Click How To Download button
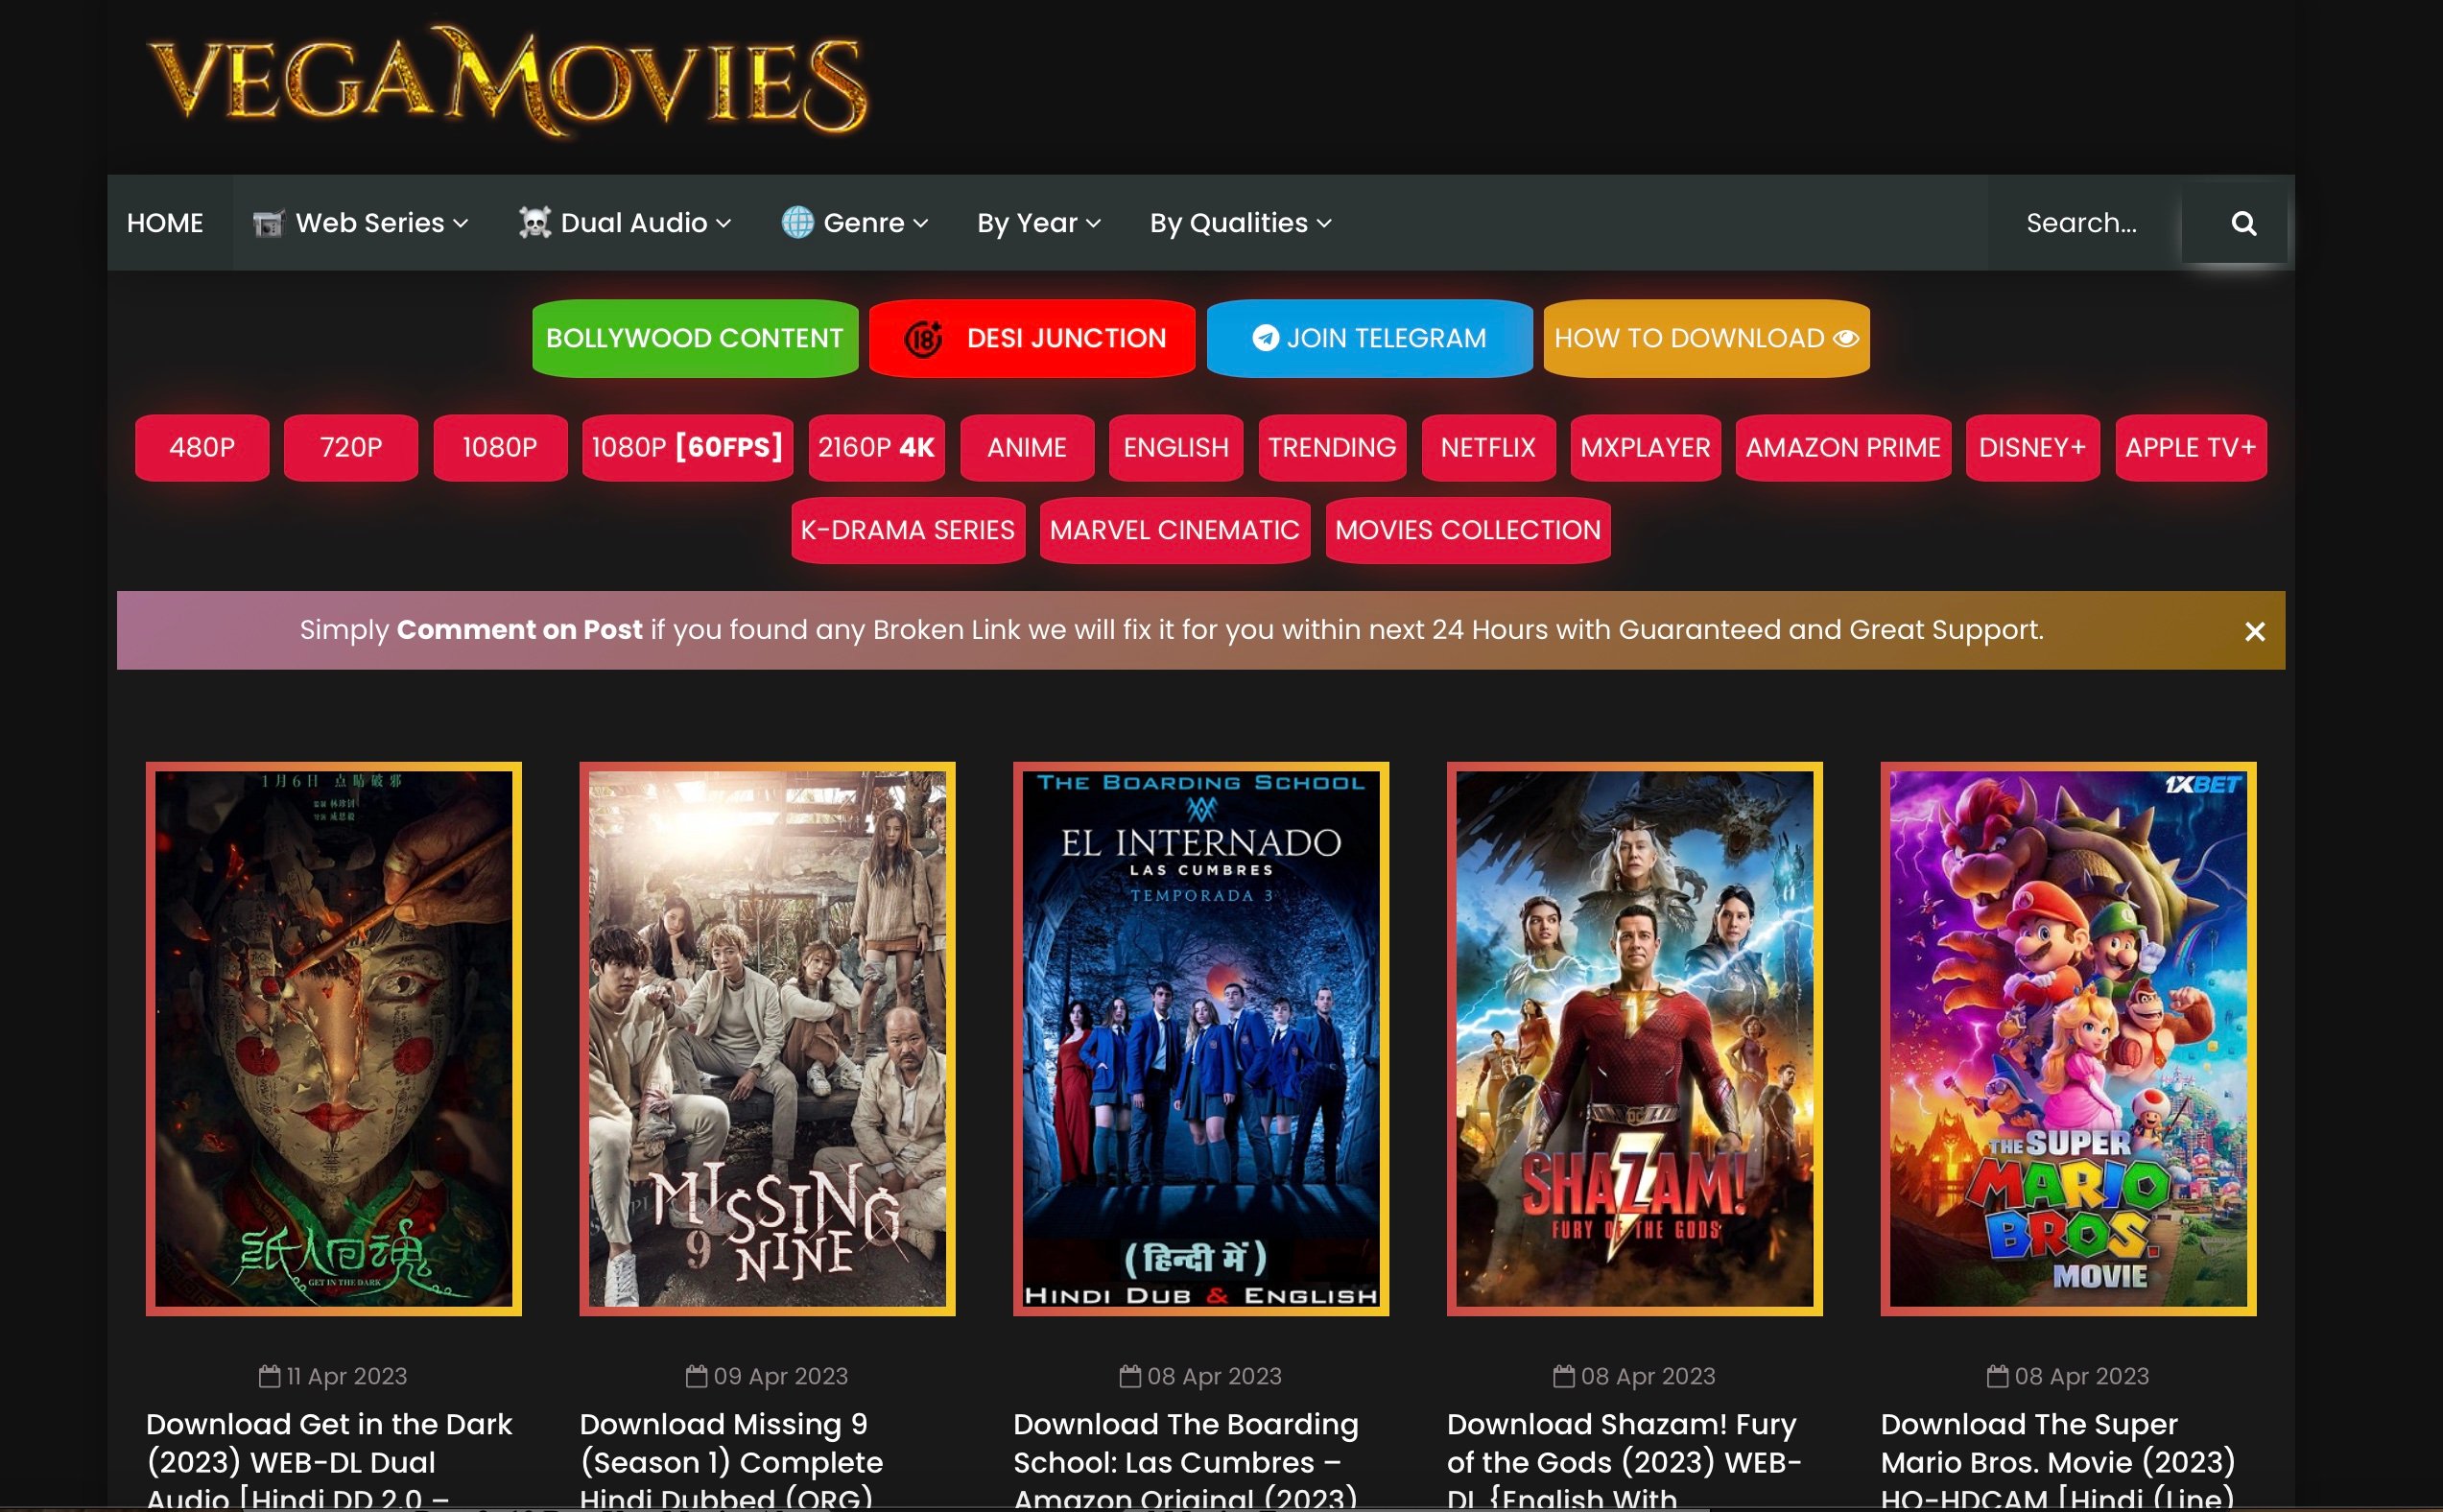Screen dimensions: 2443x1512 [1706, 338]
